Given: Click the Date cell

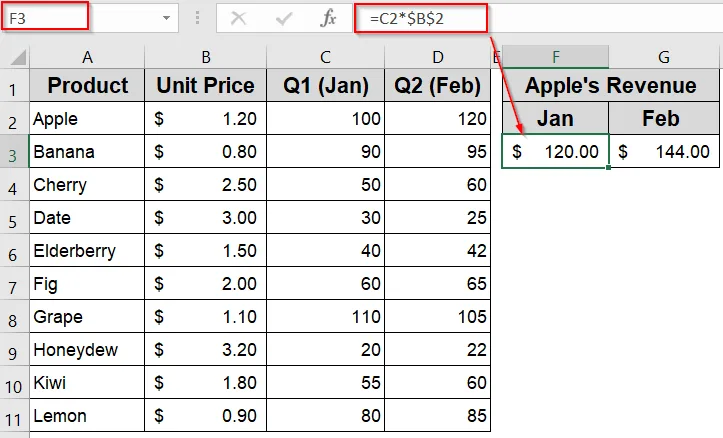Looking at the screenshot, I should (x=87, y=218).
